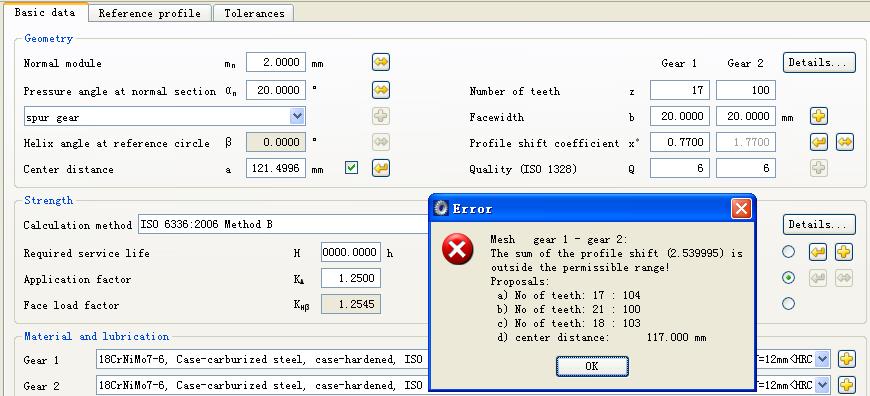Click sizing arrow icon next to Center distance
The height and width of the screenshot is (396, 870).
coord(381,168)
